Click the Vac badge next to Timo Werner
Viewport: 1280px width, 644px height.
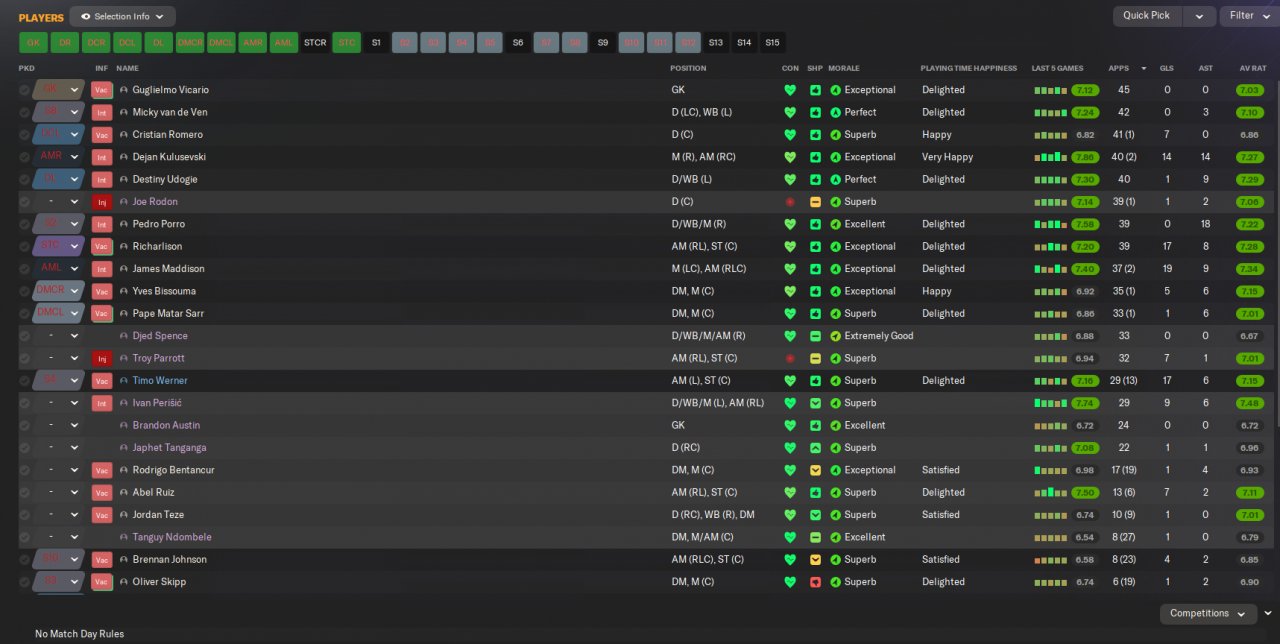(x=101, y=381)
